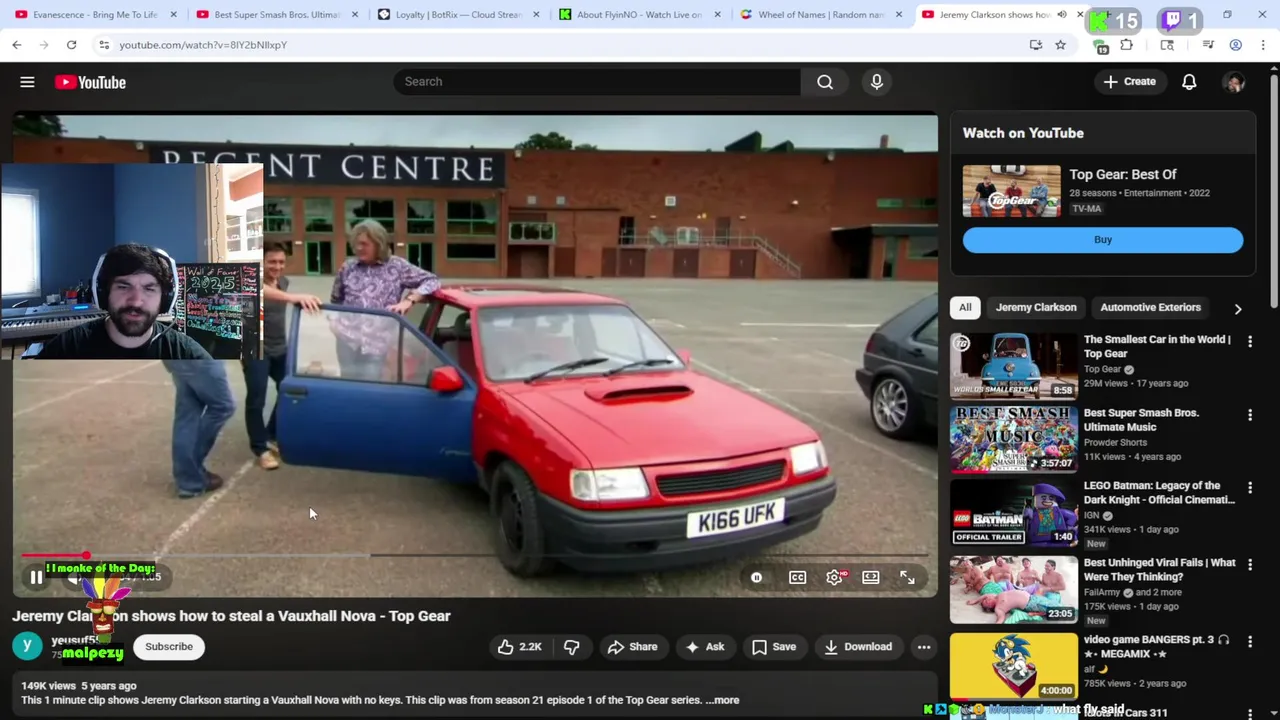Viewport: 1280px width, 720px height.
Task: Open the uploader's channel avatar
Action: pyautogui.click(x=27, y=646)
